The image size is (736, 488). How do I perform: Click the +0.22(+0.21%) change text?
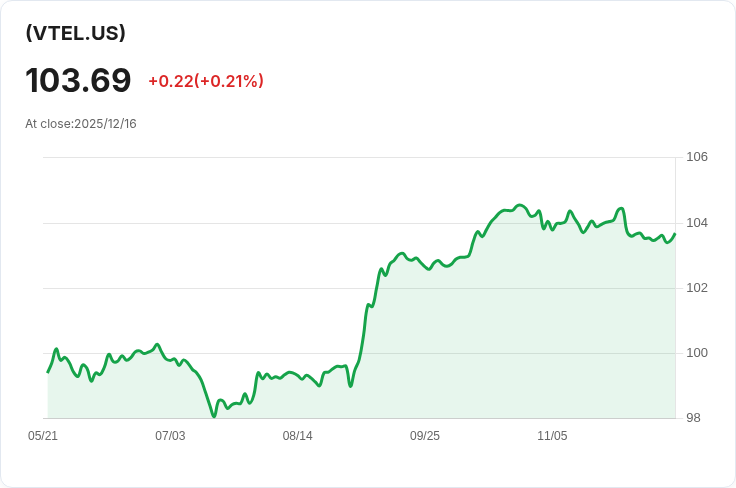(206, 81)
